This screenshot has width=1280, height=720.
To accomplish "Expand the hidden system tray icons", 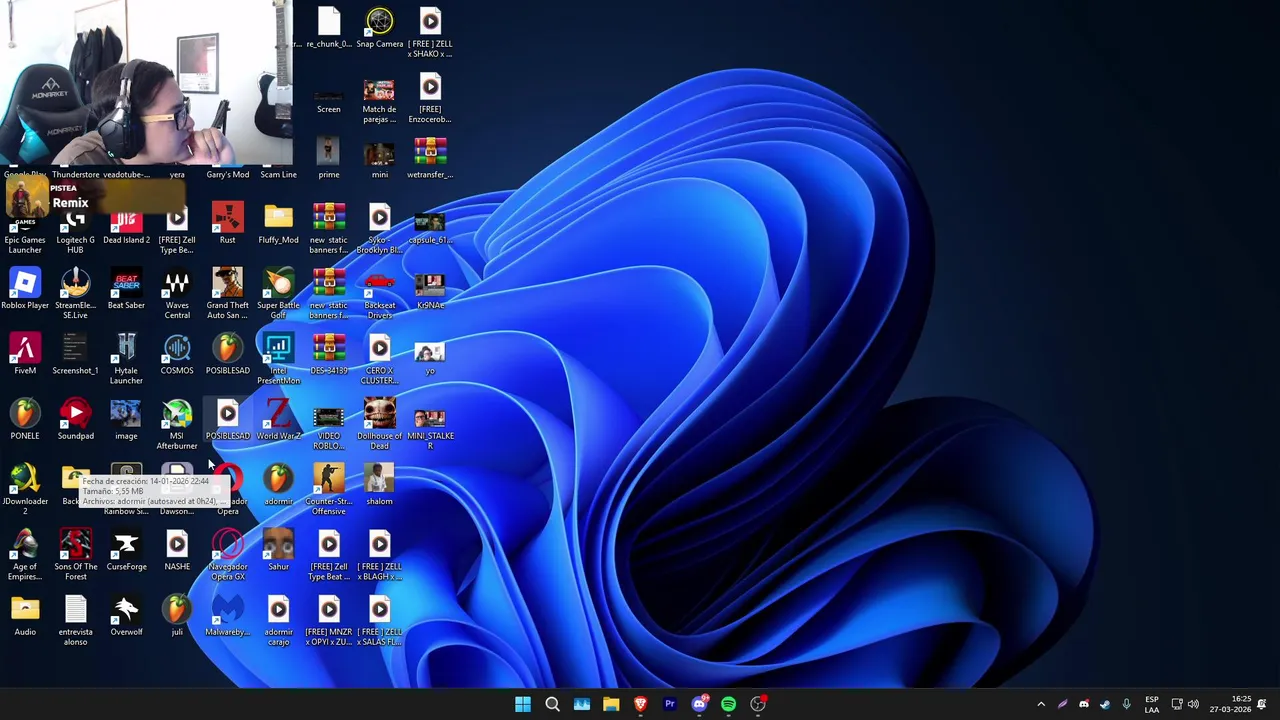I will pyautogui.click(x=1041, y=704).
